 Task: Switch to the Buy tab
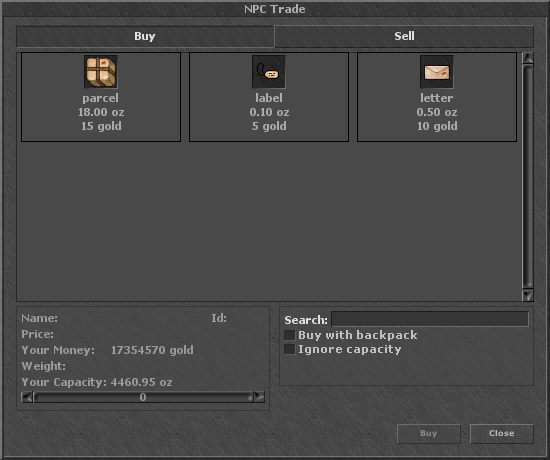pyautogui.click(x=145, y=36)
